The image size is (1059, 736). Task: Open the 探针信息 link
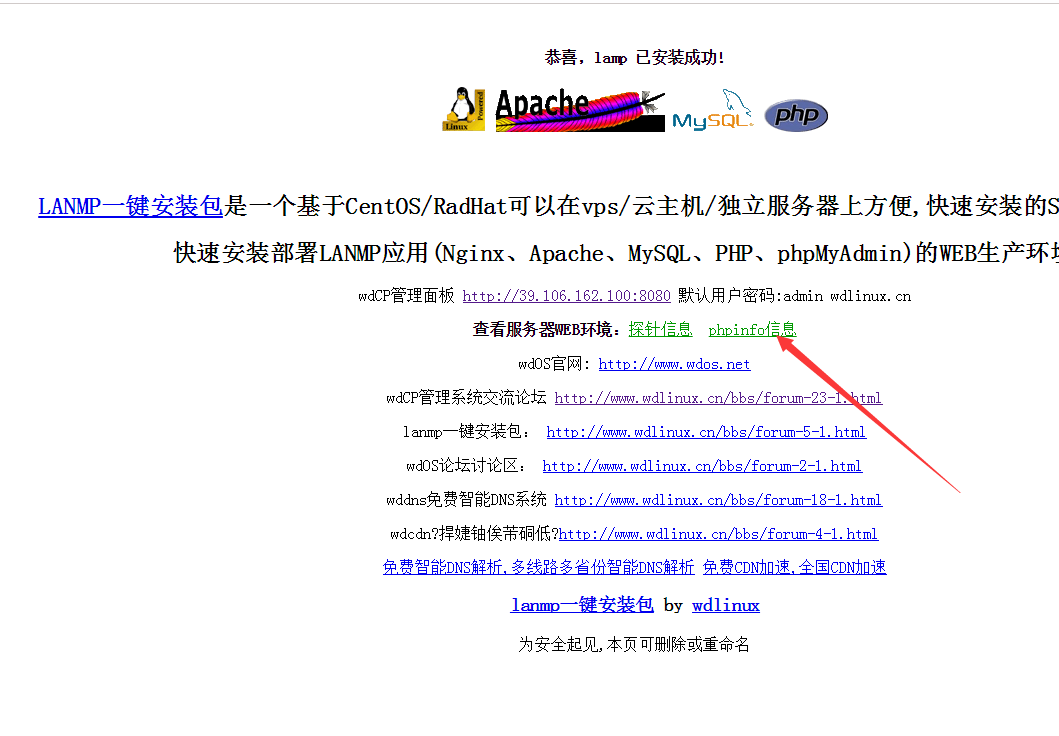661,330
